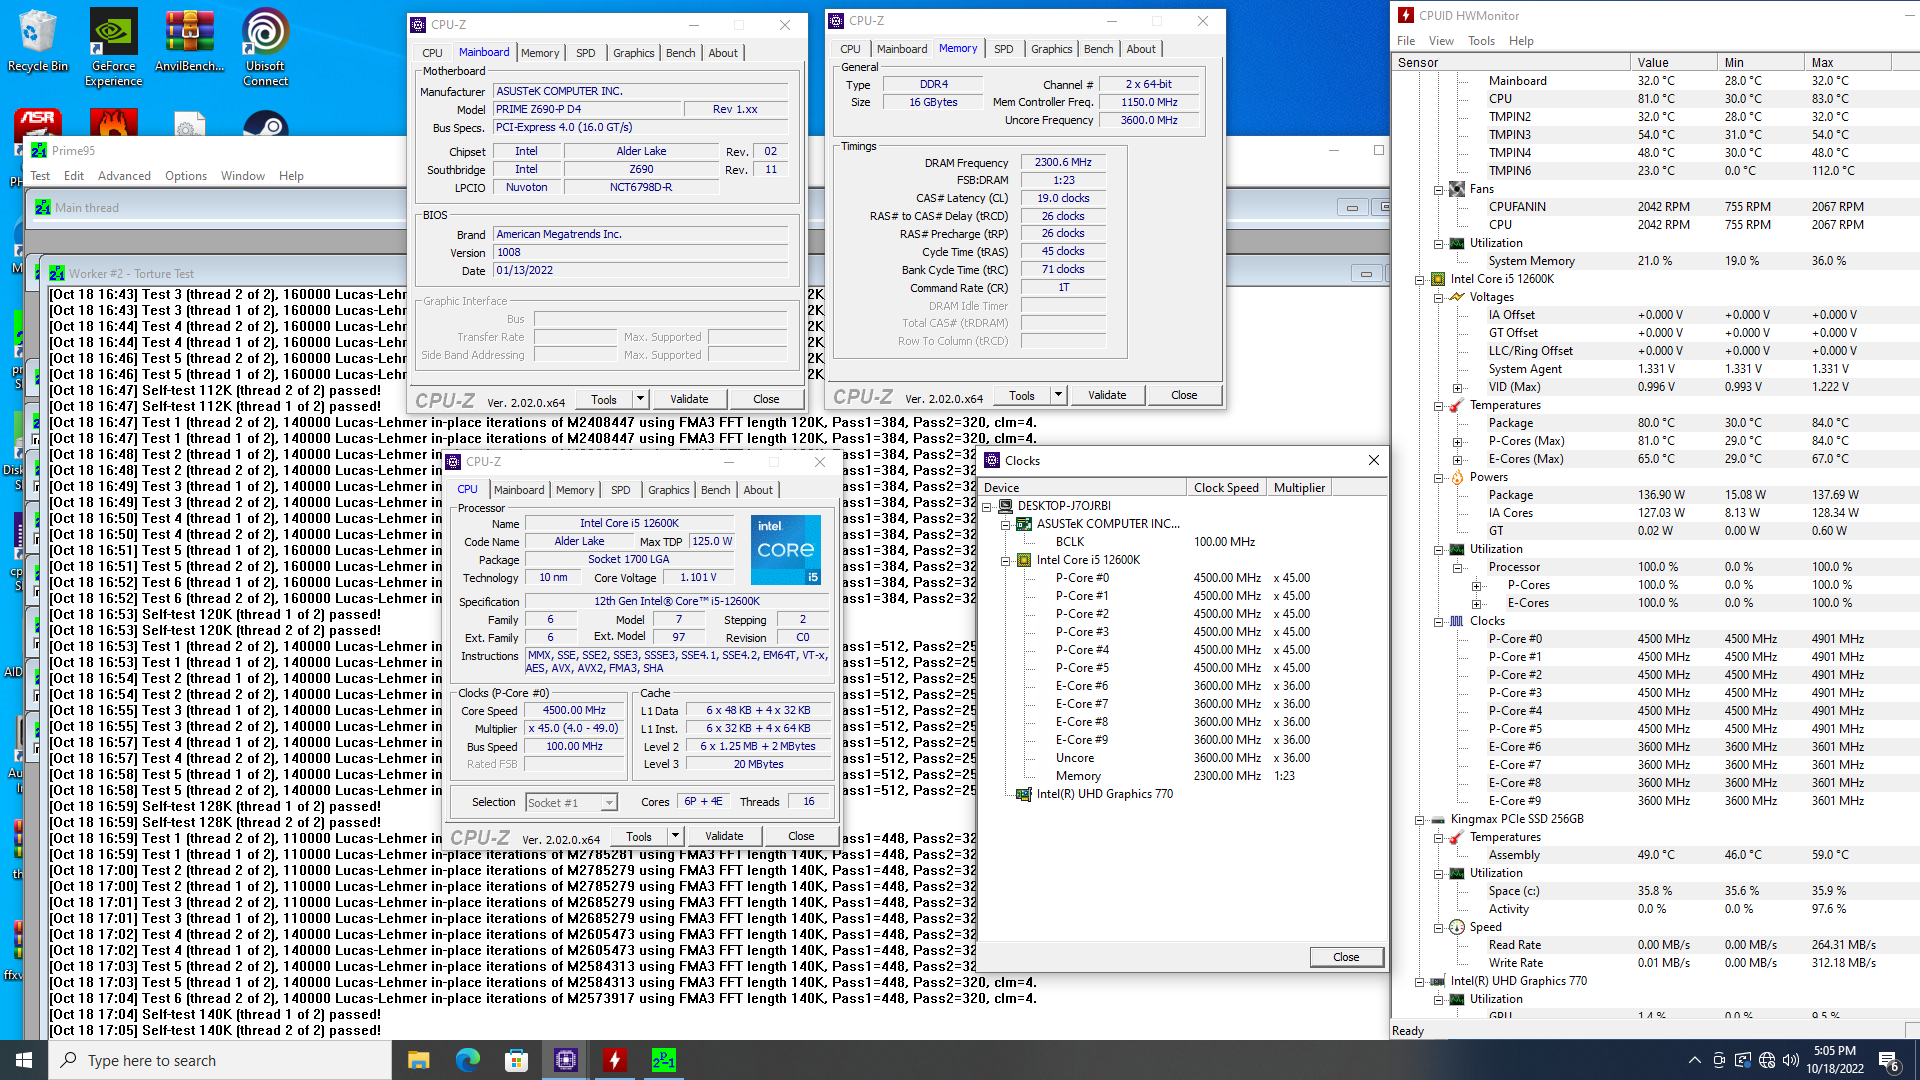Open the network tray icon
This screenshot has width=1920, height=1080.
[1766, 1060]
